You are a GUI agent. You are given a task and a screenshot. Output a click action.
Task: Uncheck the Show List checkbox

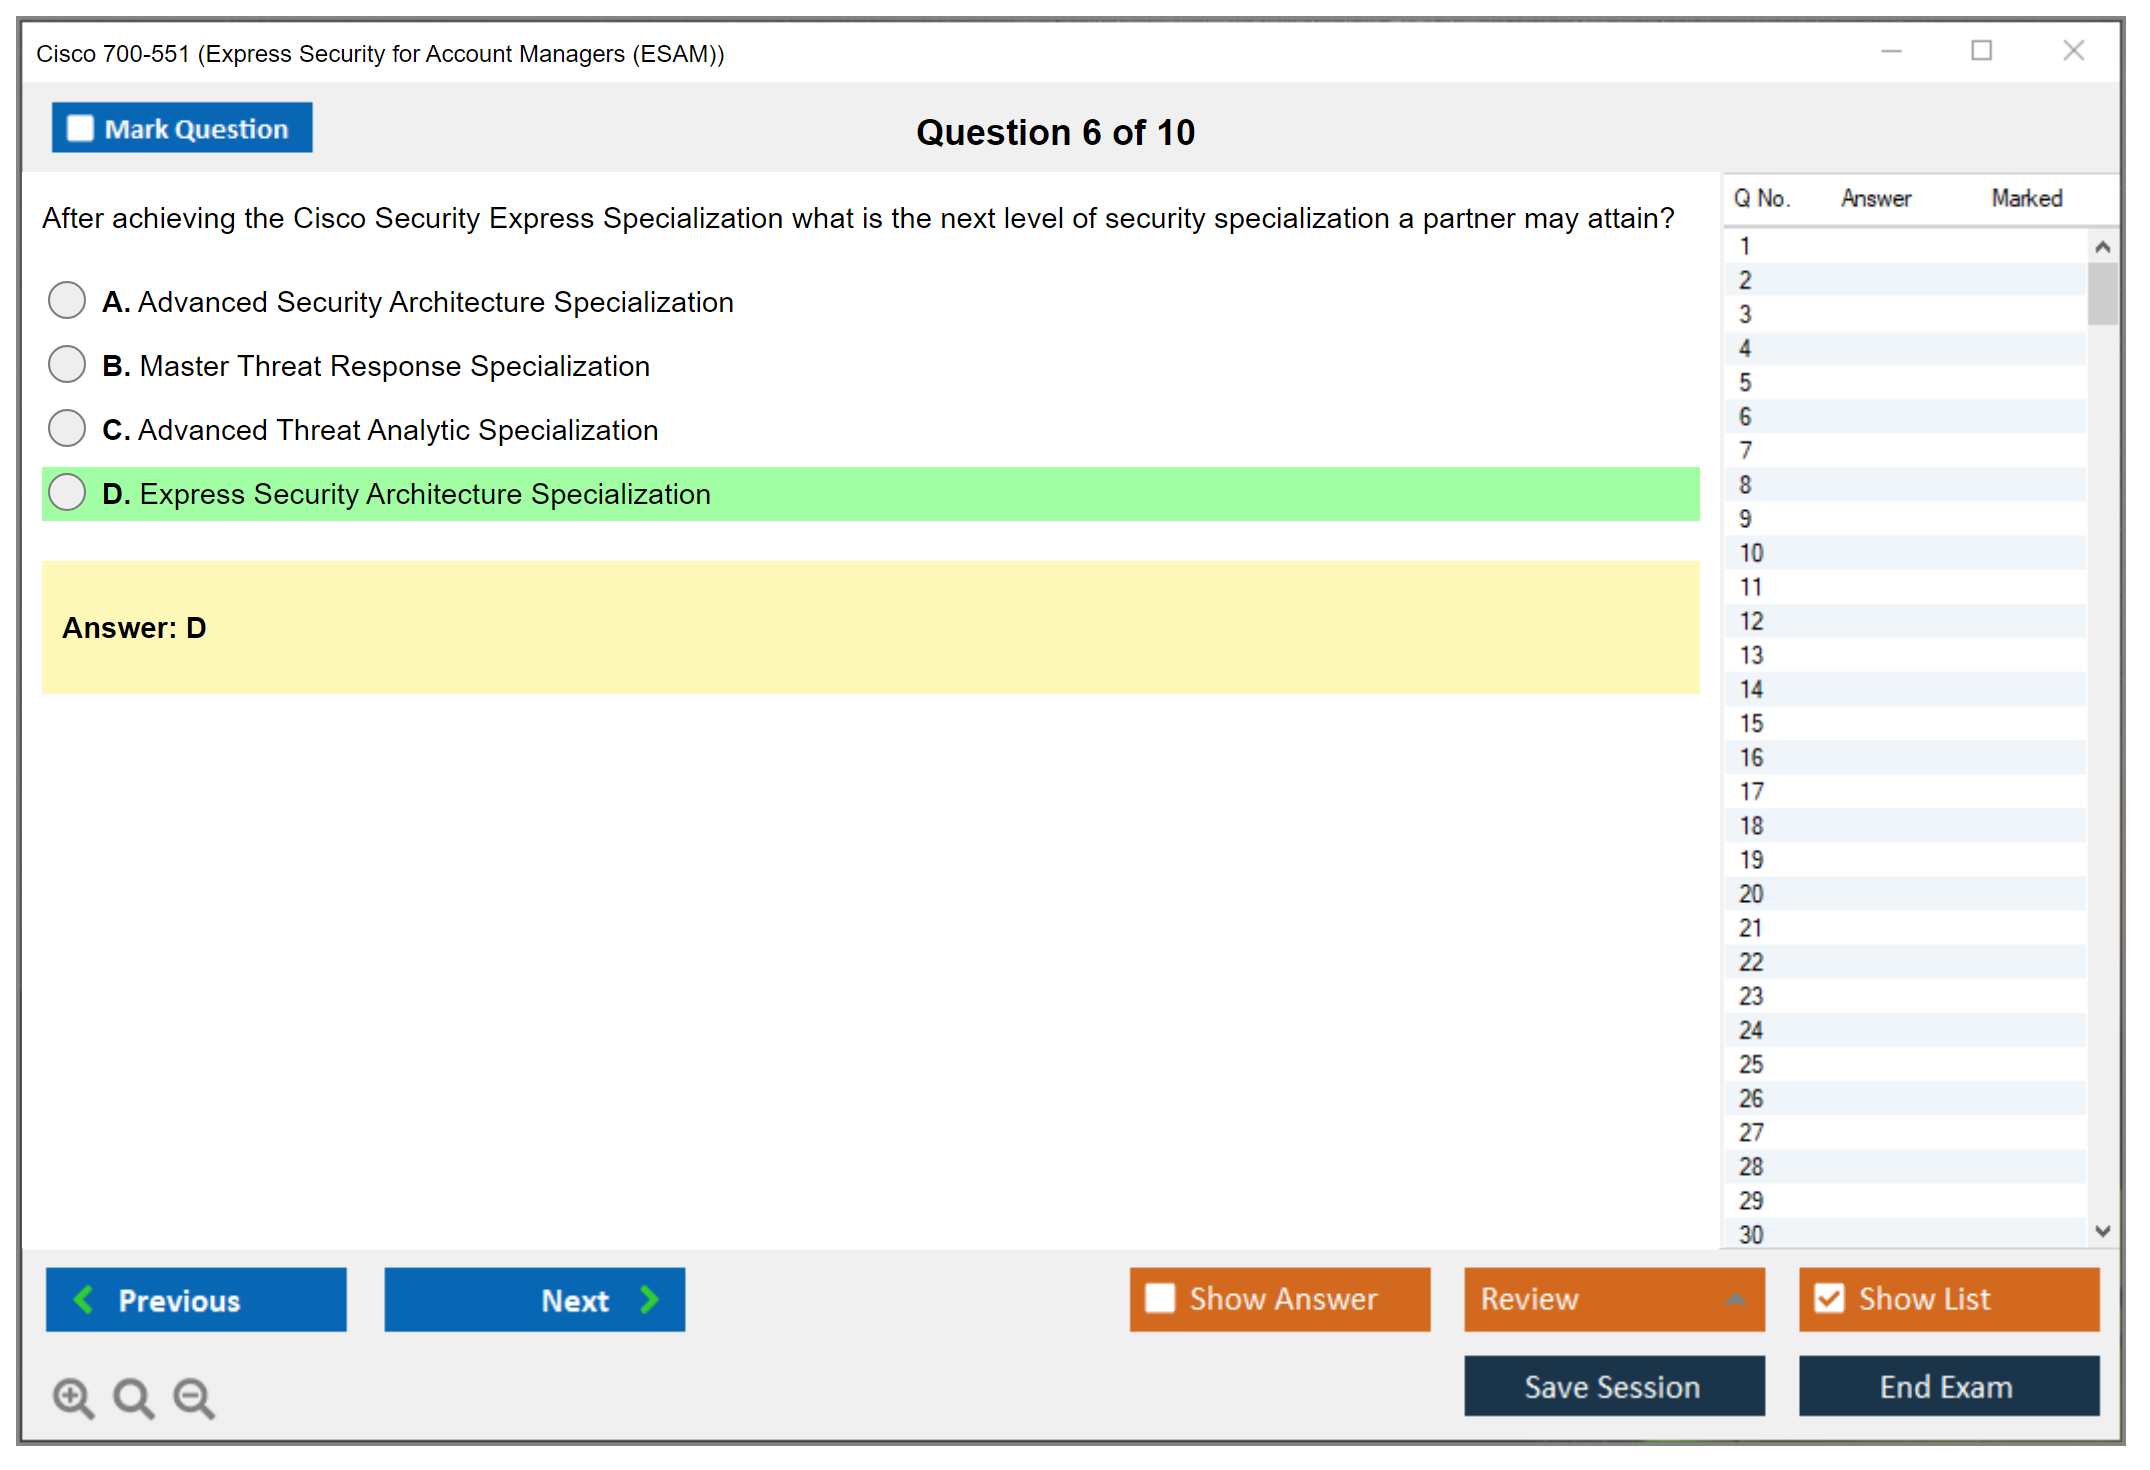point(1829,1298)
